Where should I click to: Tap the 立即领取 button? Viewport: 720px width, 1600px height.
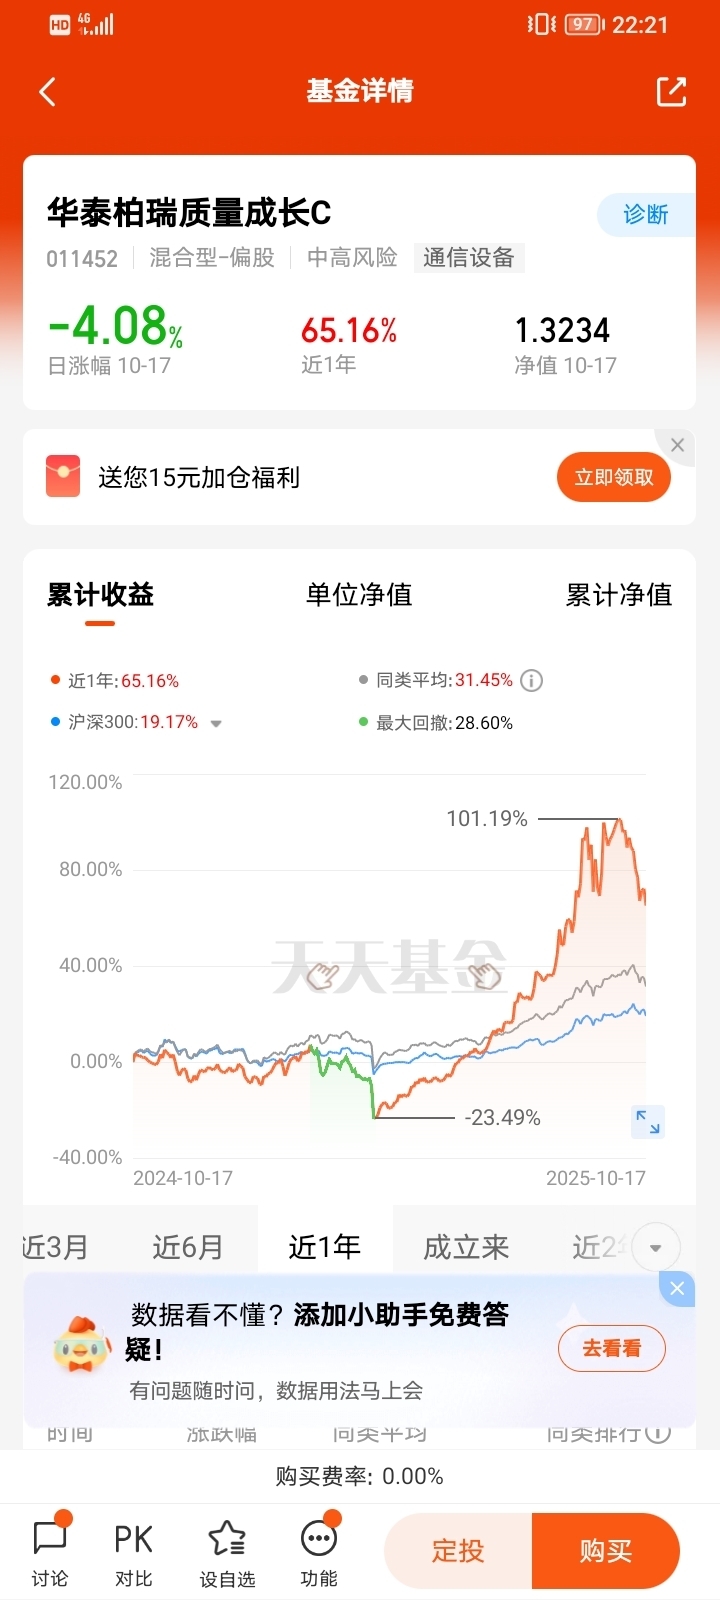(614, 477)
